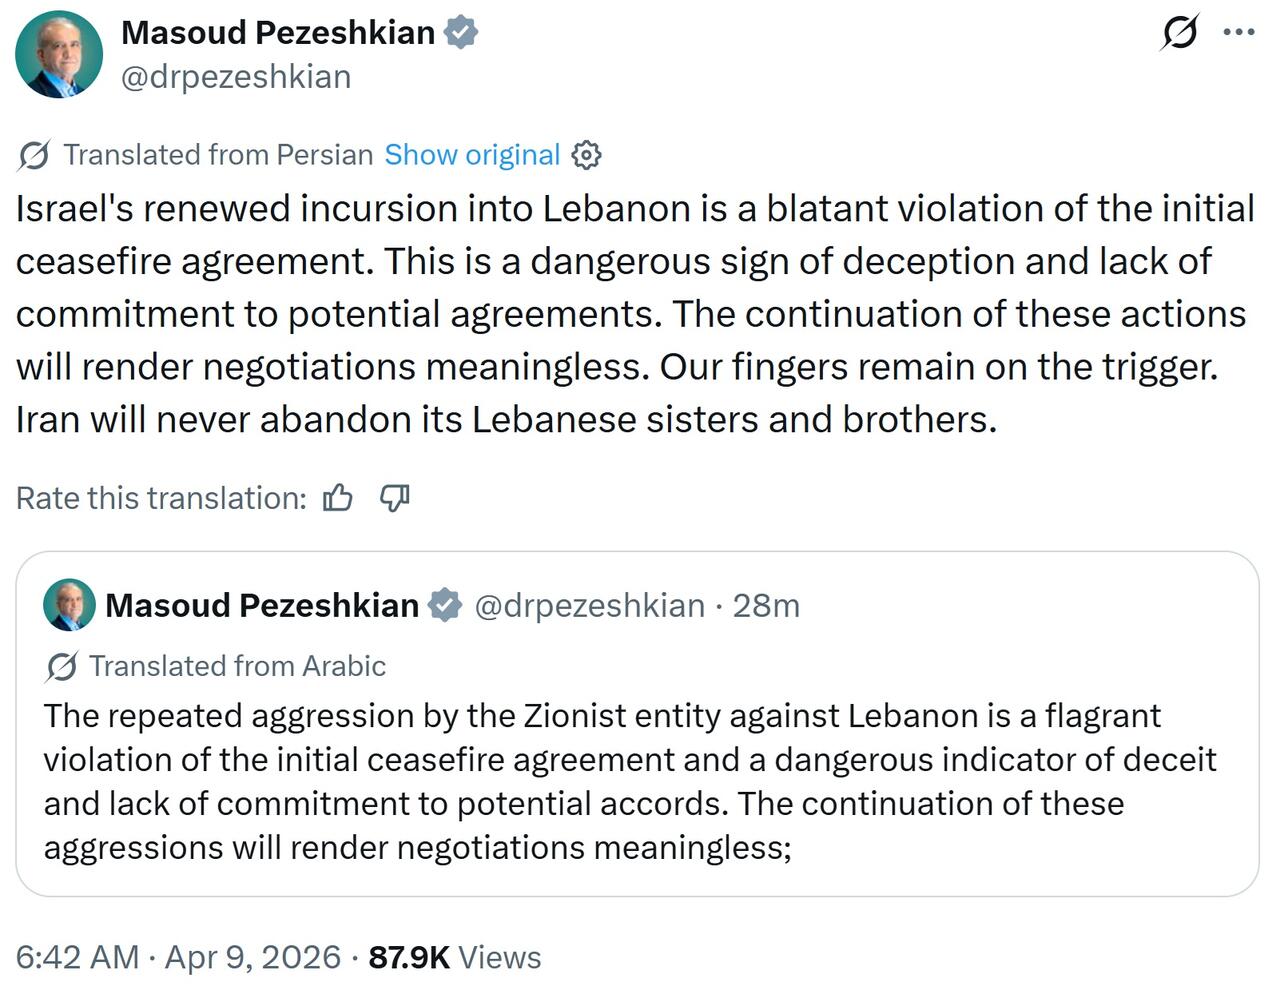Click the translate icon before Translated from Persian

click(x=34, y=155)
